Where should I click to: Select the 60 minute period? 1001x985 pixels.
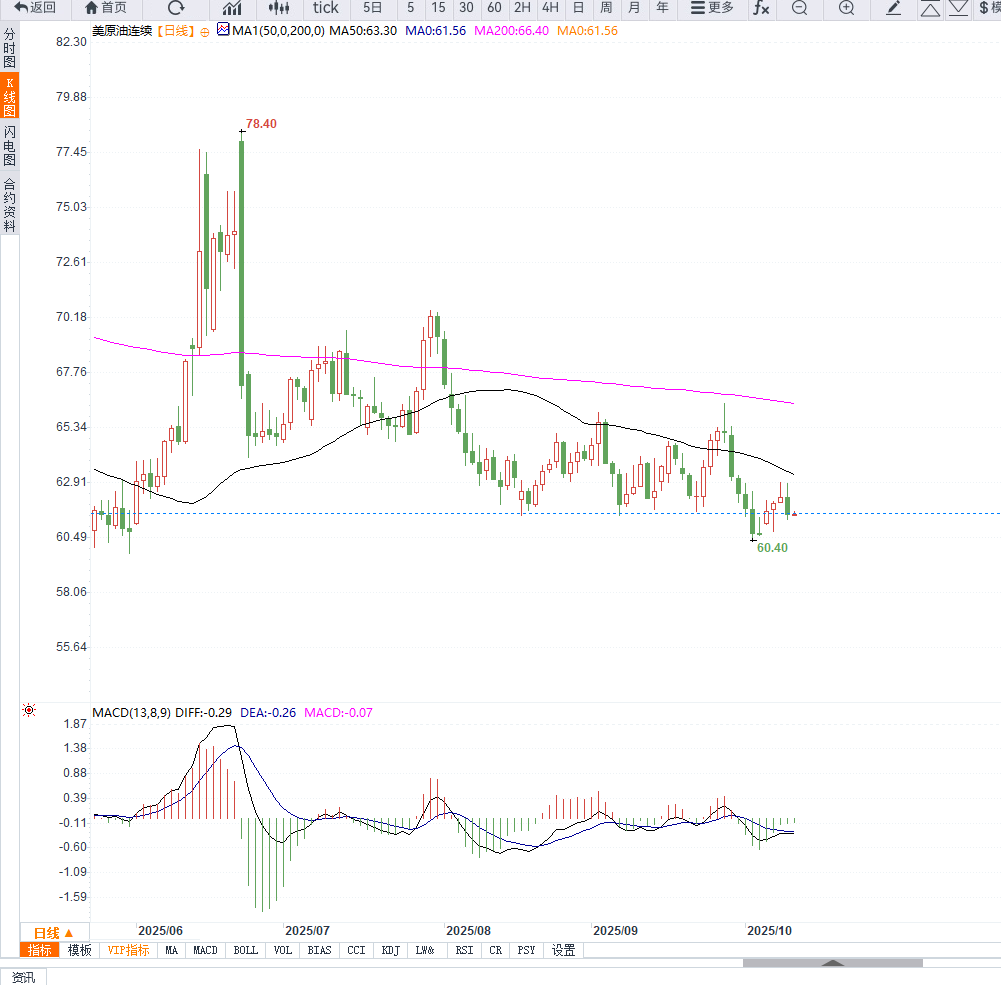(494, 8)
